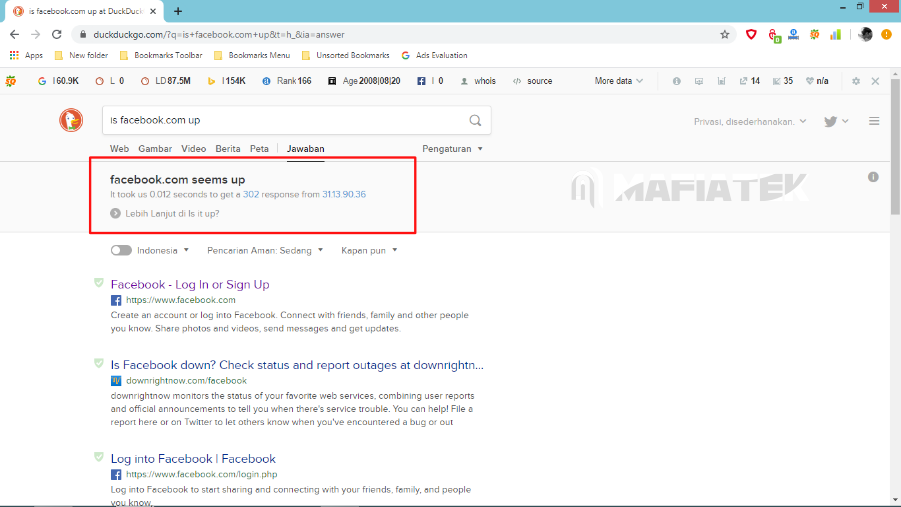
Task: Open the New folder bookmark
Action: point(81,55)
